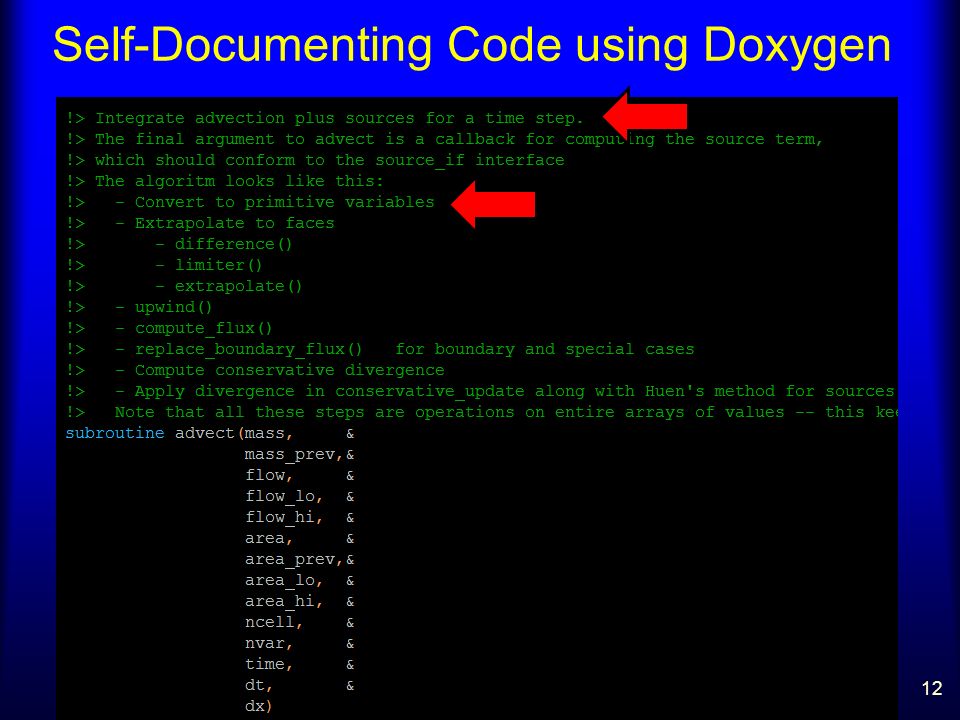Select the 'nvar,' argument
The image size is (960, 720).
[x=268, y=643]
